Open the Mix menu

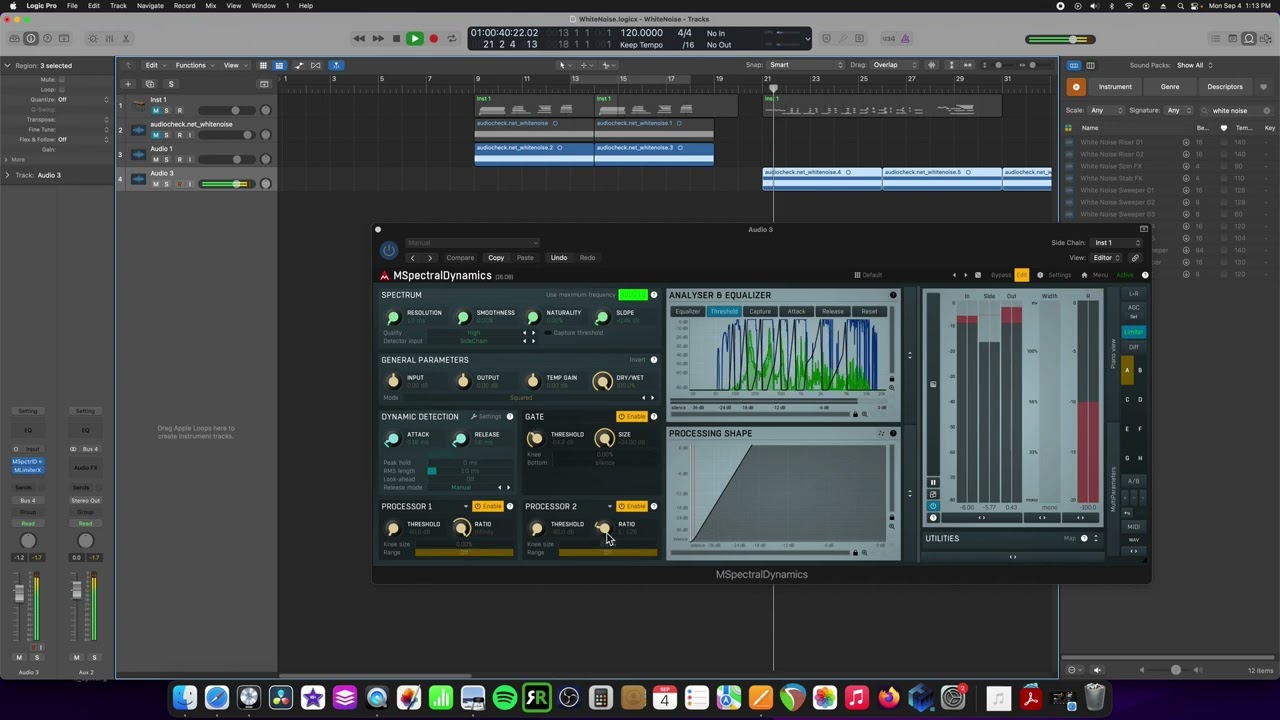pos(211,6)
